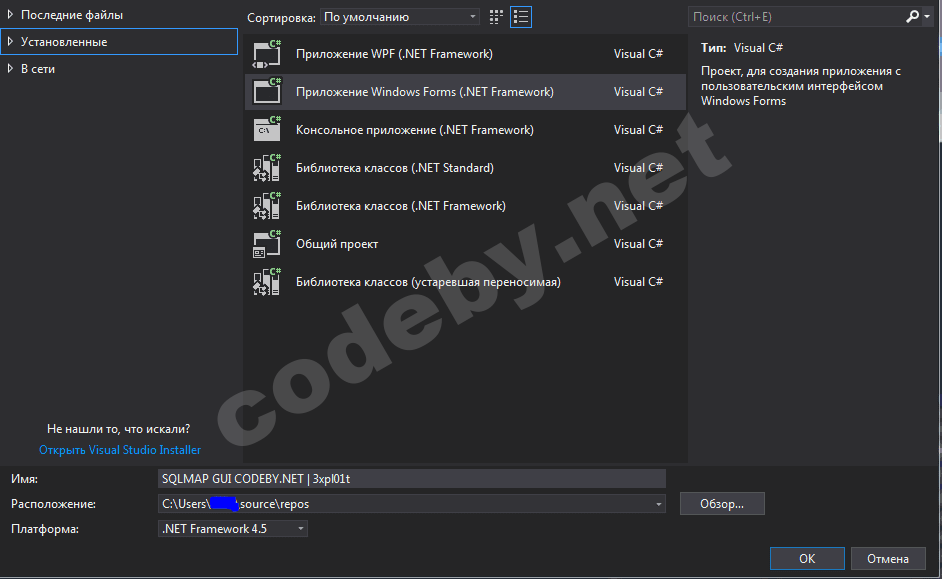Open the Платформа .NET Framework dropdown
The image size is (942, 579).
(x=232, y=529)
